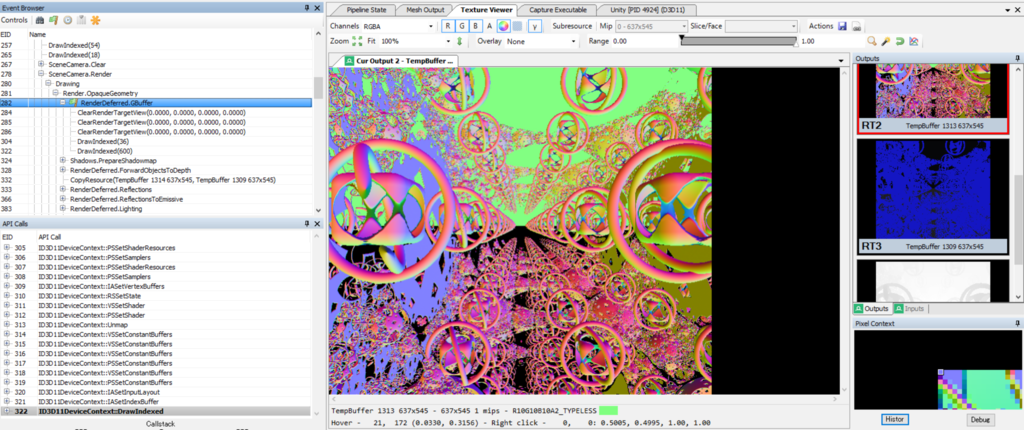Toggle the checkerboard background square button
The width and height of the screenshot is (1024, 430).
tap(517, 26)
